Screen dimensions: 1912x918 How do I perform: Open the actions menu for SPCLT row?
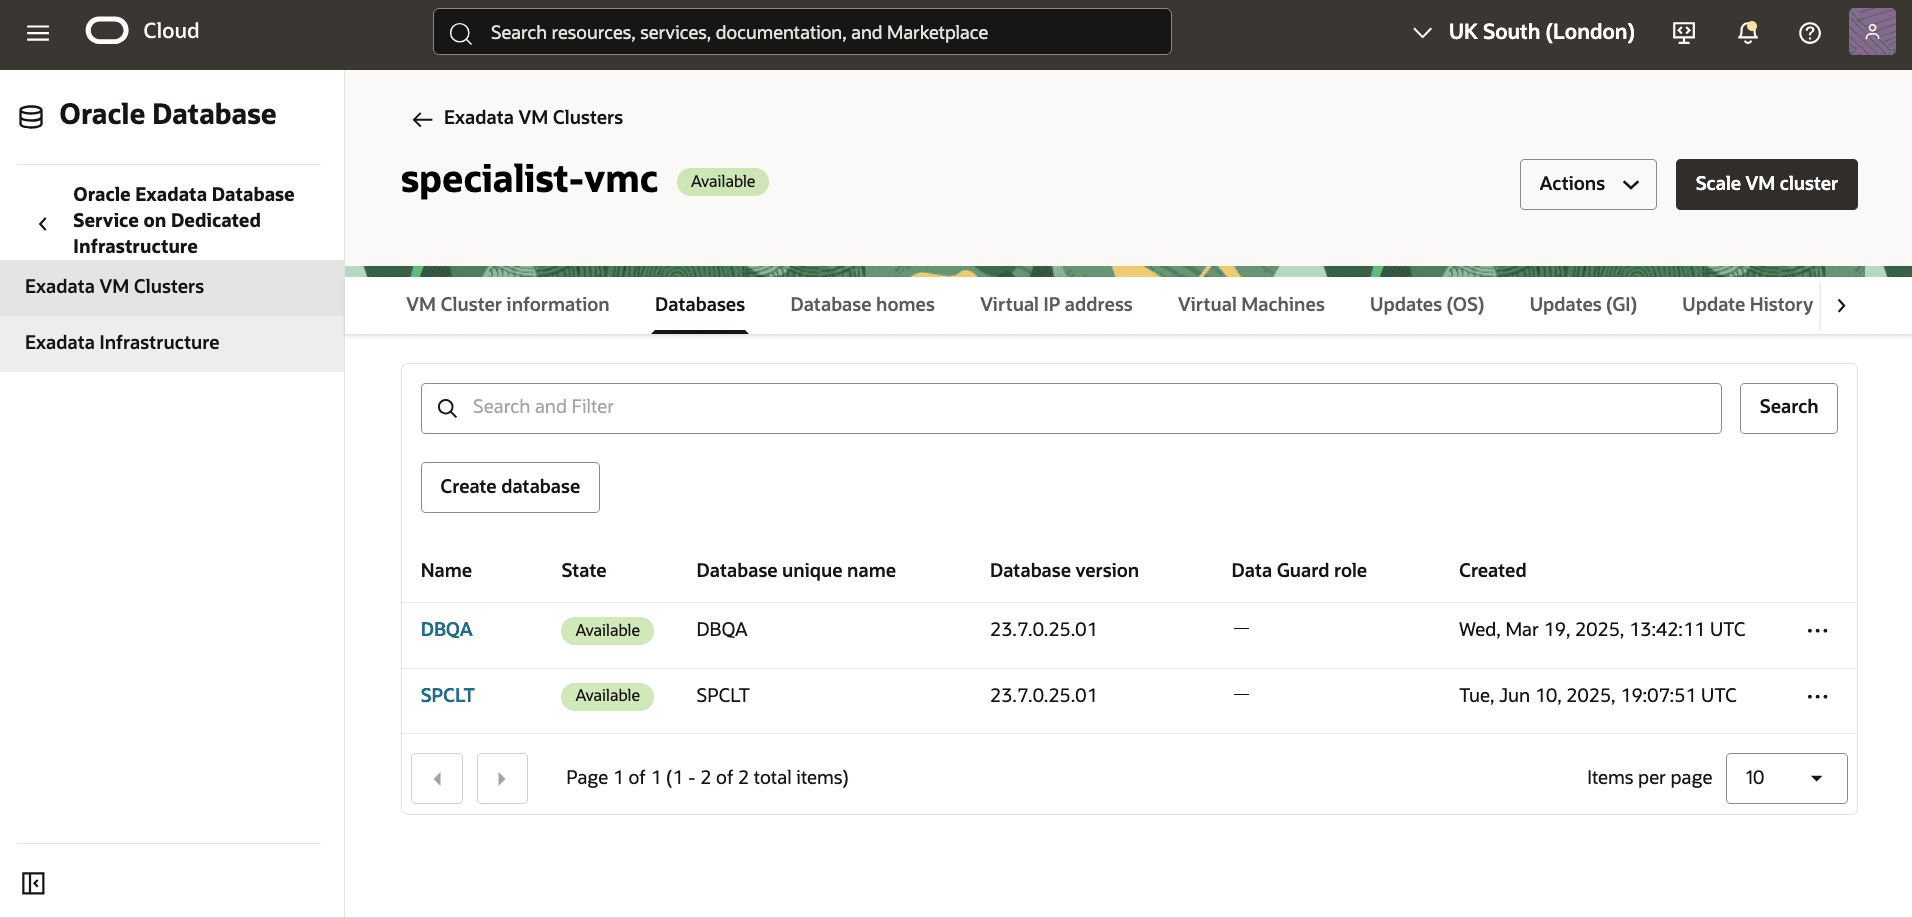pyautogui.click(x=1817, y=696)
